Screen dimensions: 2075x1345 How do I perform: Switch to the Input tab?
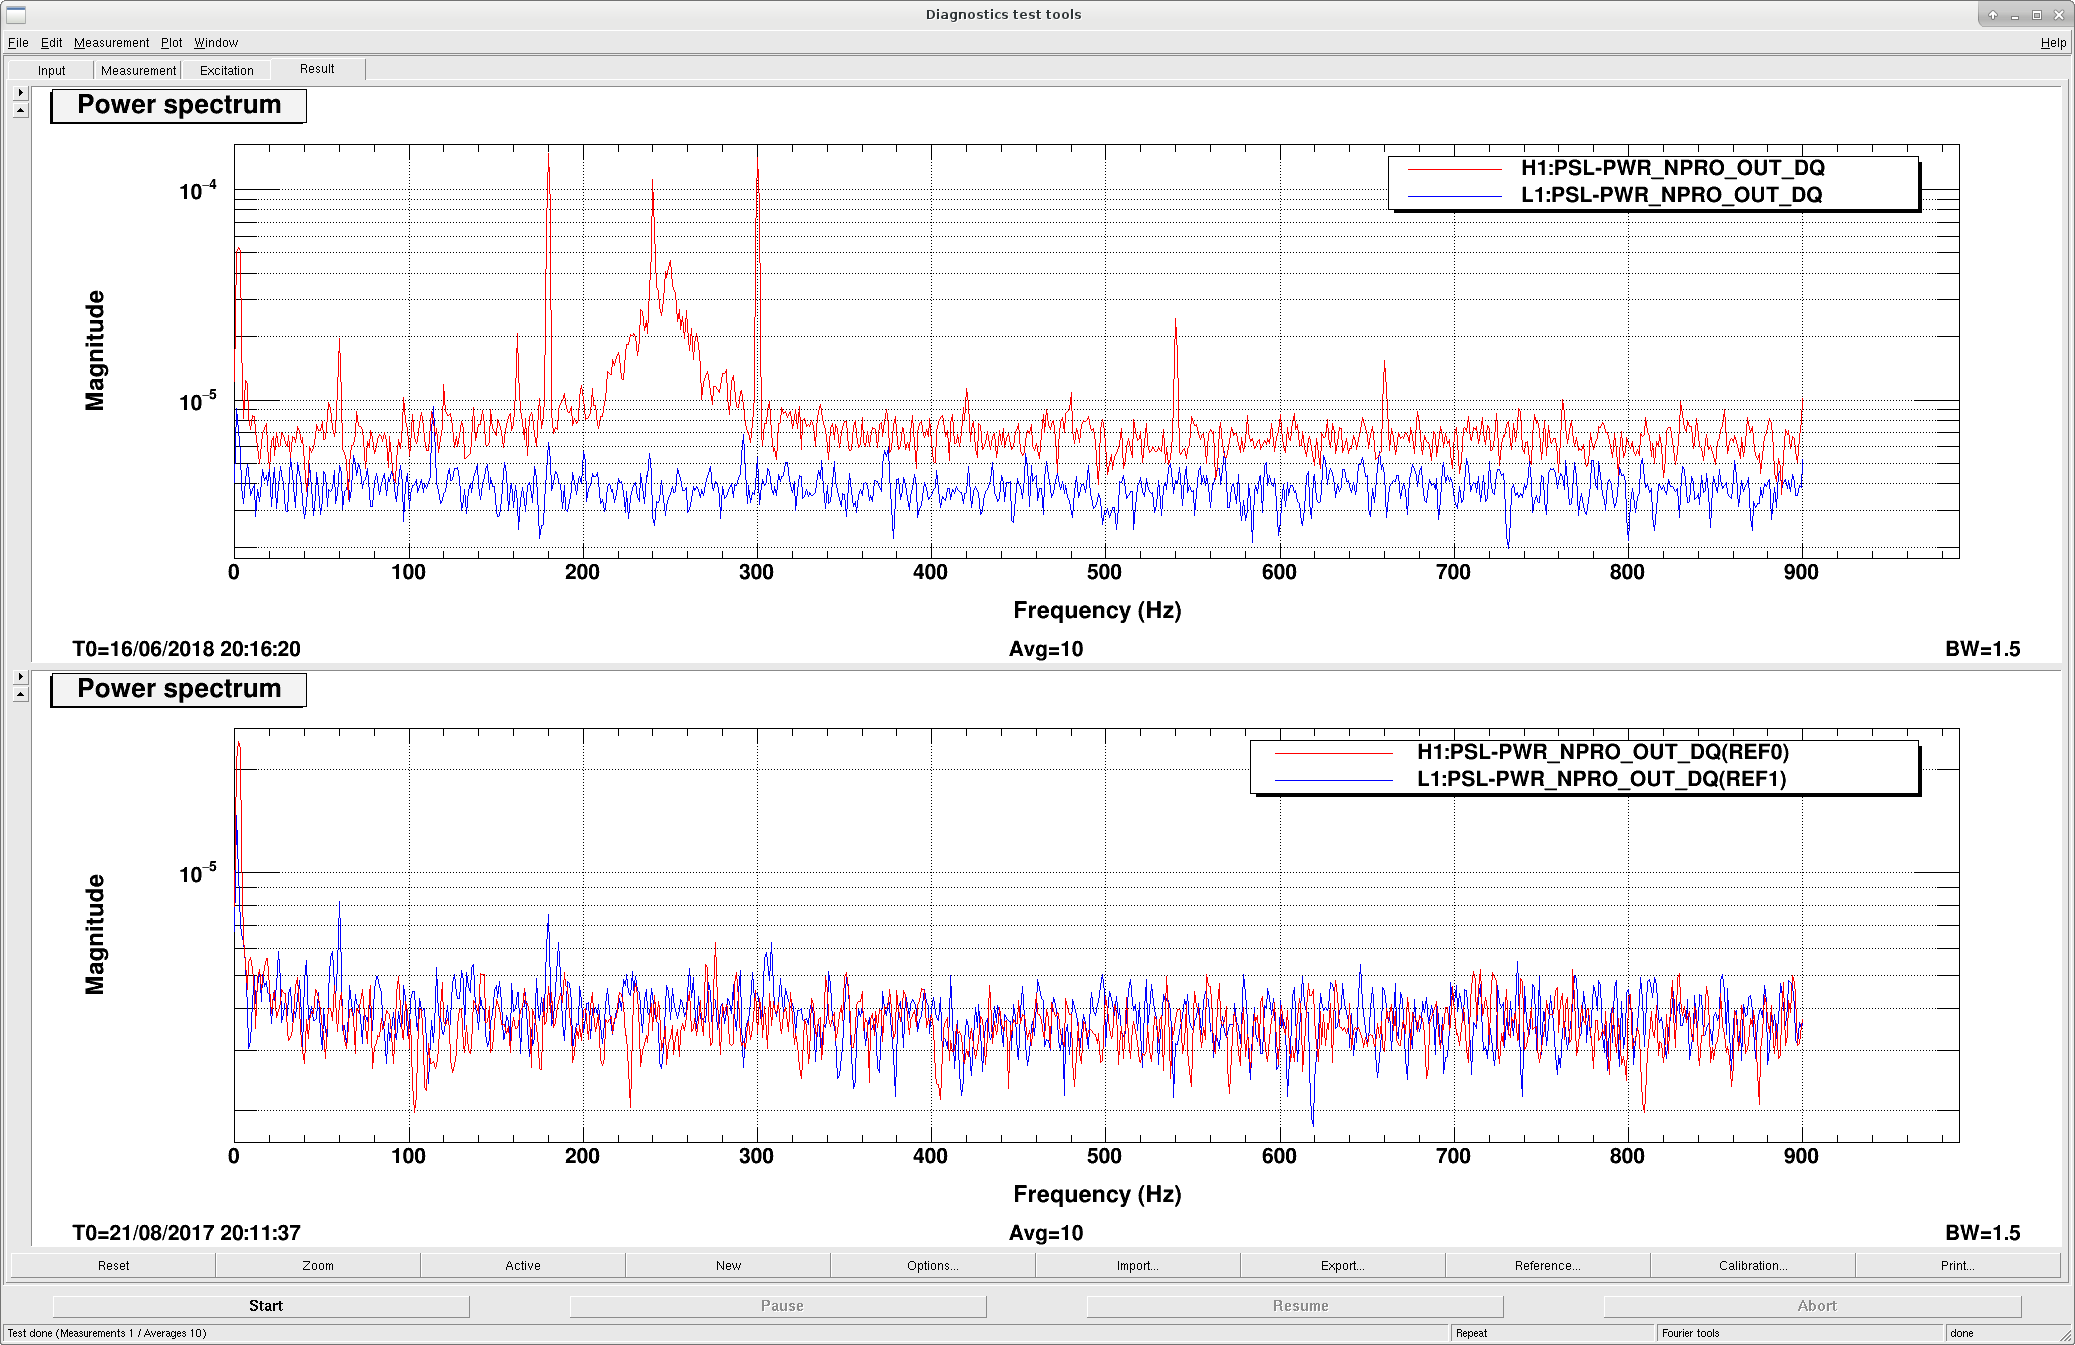(51, 70)
